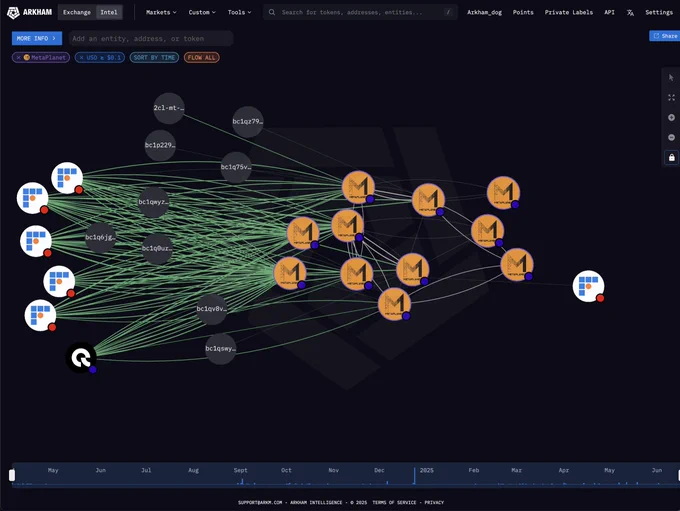Select the bc1qwyz address node
Viewport: 680px width, 511px height.
pos(153,202)
